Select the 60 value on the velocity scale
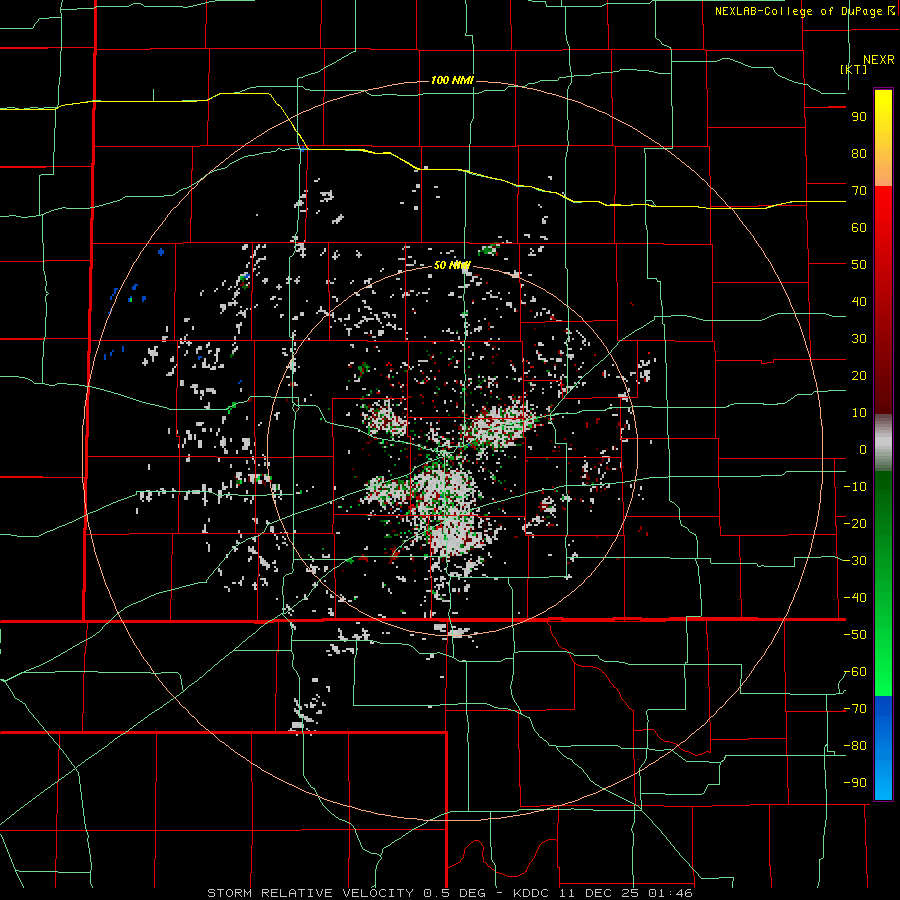 tap(859, 228)
